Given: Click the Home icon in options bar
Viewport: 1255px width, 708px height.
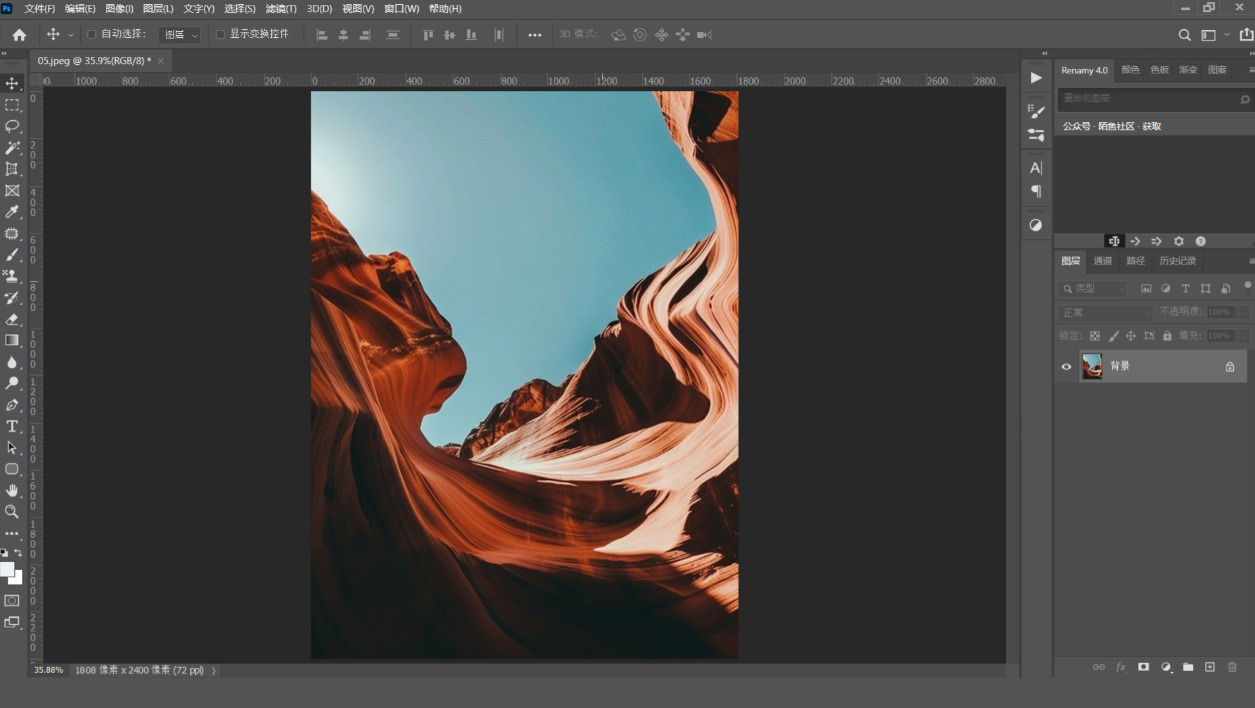Looking at the screenshot, I should point(19,34).
